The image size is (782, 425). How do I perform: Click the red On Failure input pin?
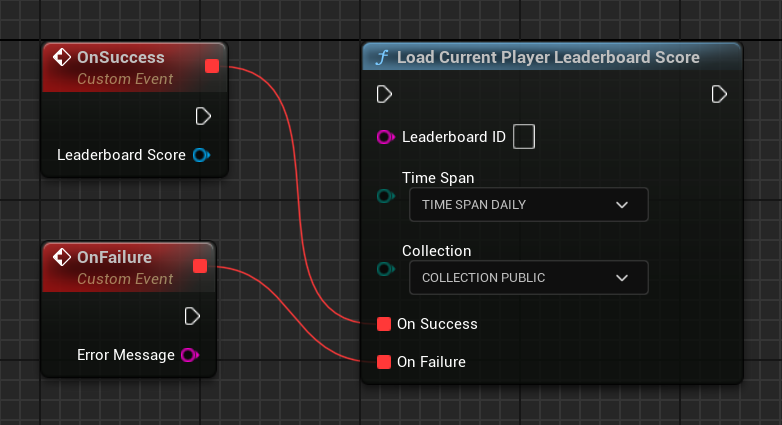(384, 362)
